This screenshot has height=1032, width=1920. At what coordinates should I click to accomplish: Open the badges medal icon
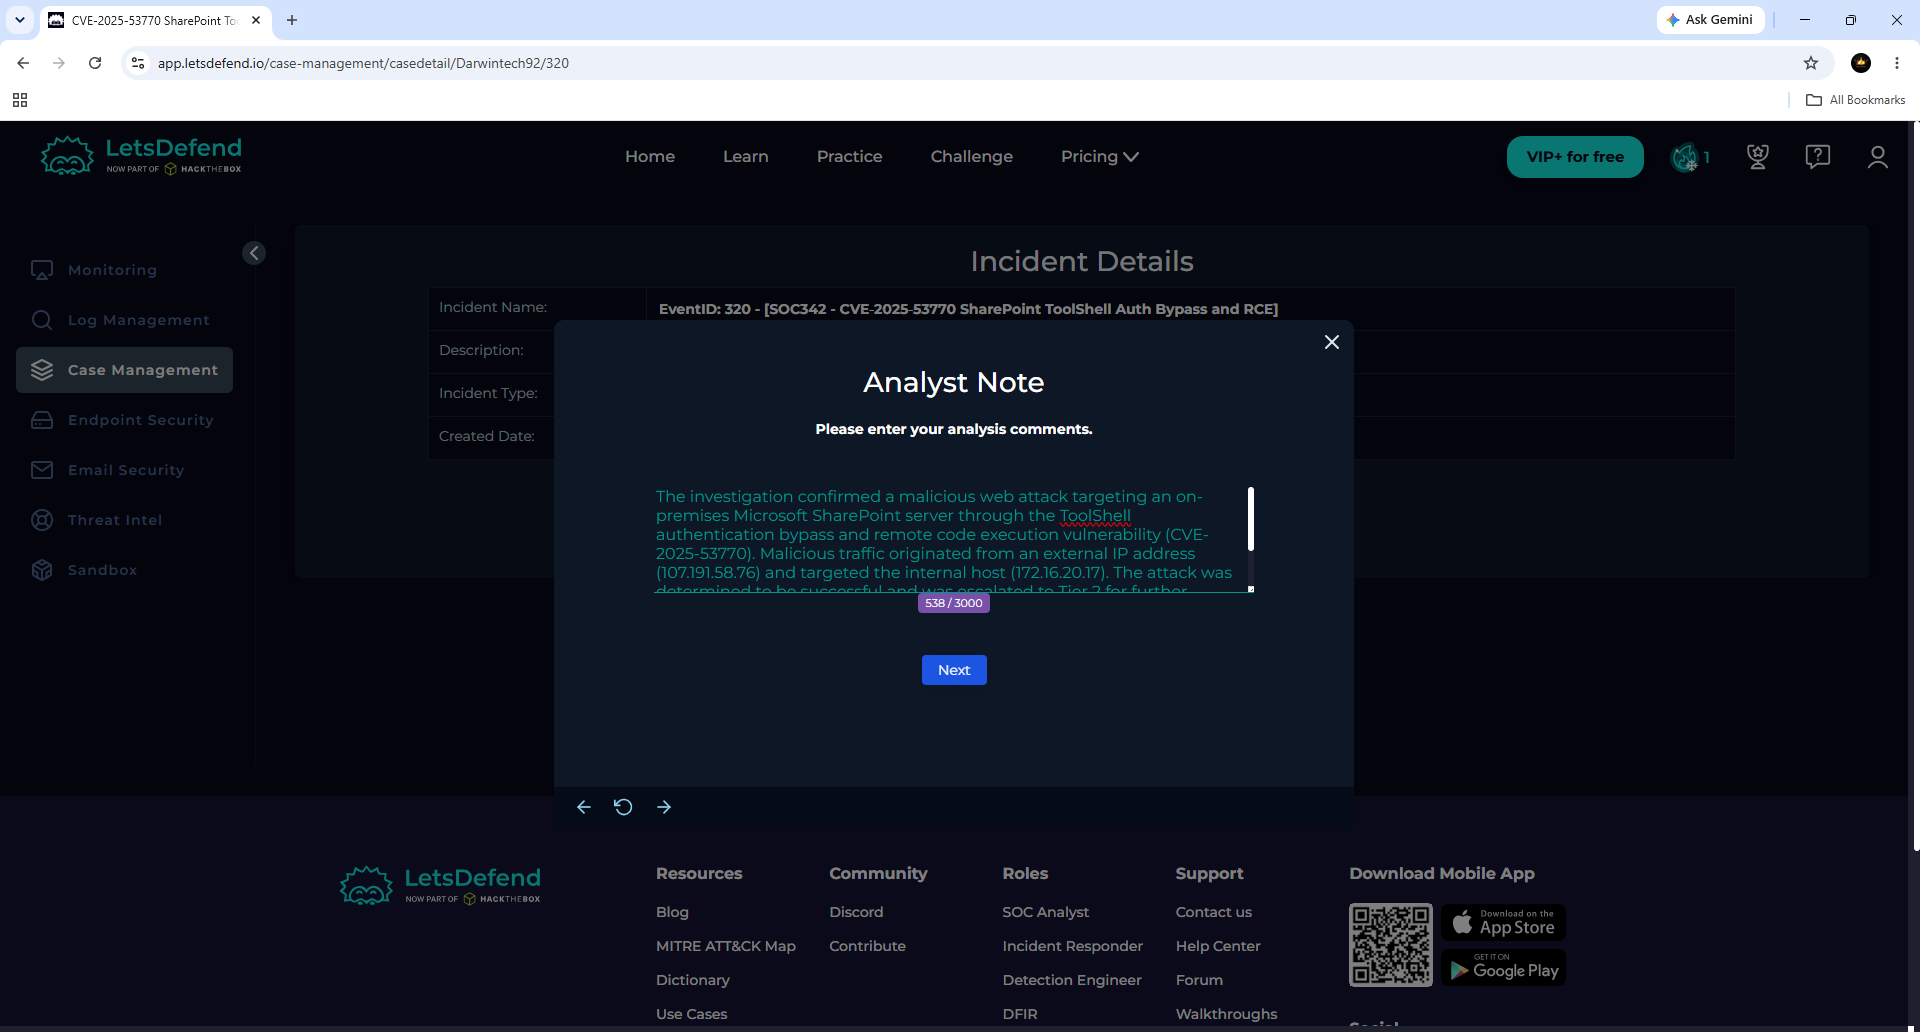[x=1757, y=157]
